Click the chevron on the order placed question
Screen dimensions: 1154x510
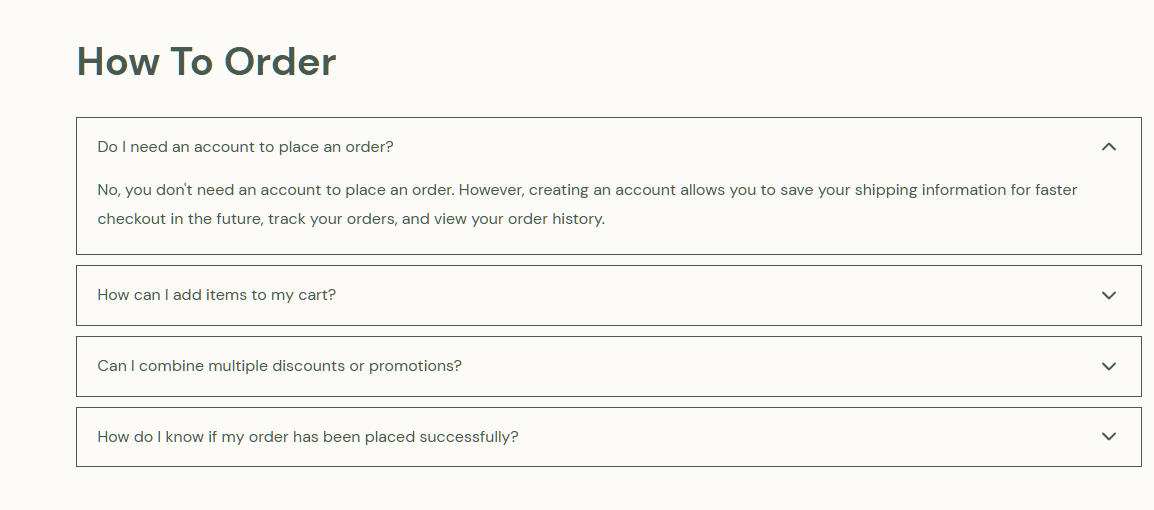(x=1108, y=436)
